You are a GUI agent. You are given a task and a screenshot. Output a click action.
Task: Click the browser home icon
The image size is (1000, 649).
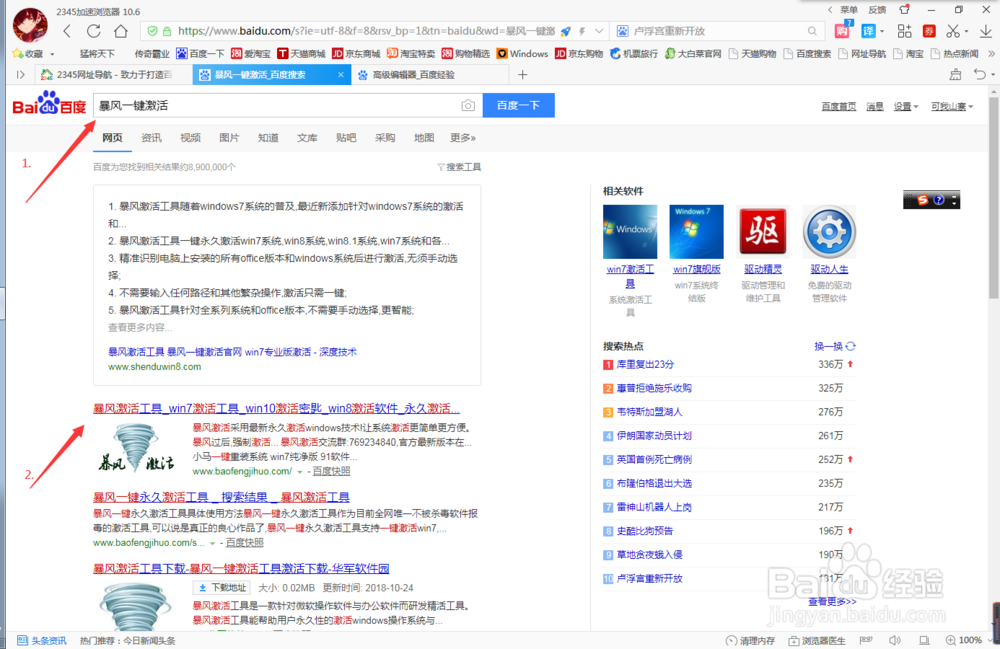tap(120, 32)
